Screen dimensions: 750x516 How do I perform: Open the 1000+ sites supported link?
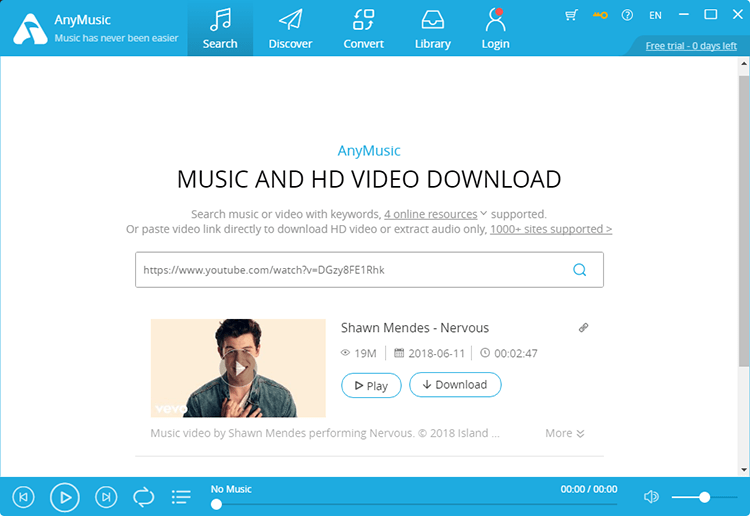(x=551, y=229)
